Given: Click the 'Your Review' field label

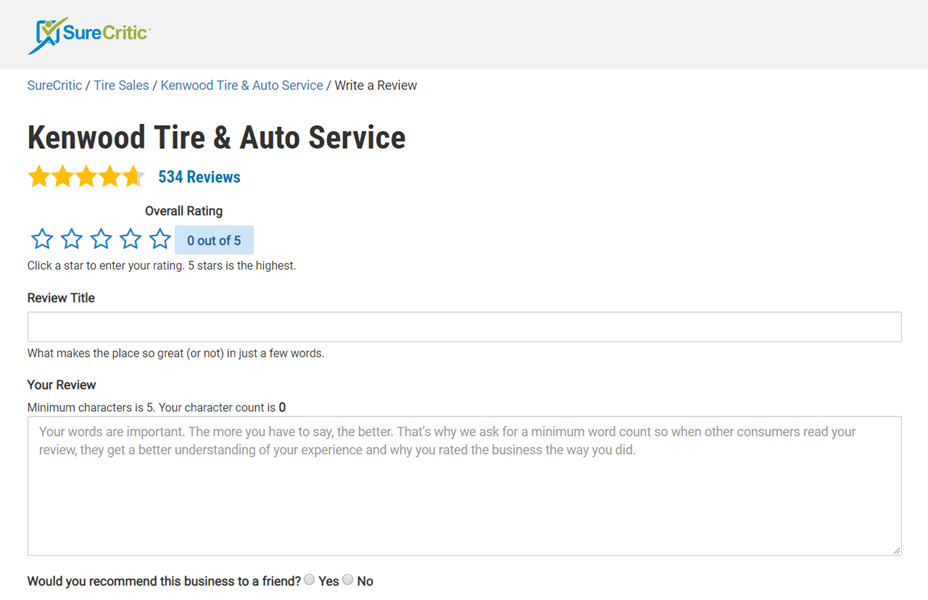Looking at the screenshot, I should [62, 385].
